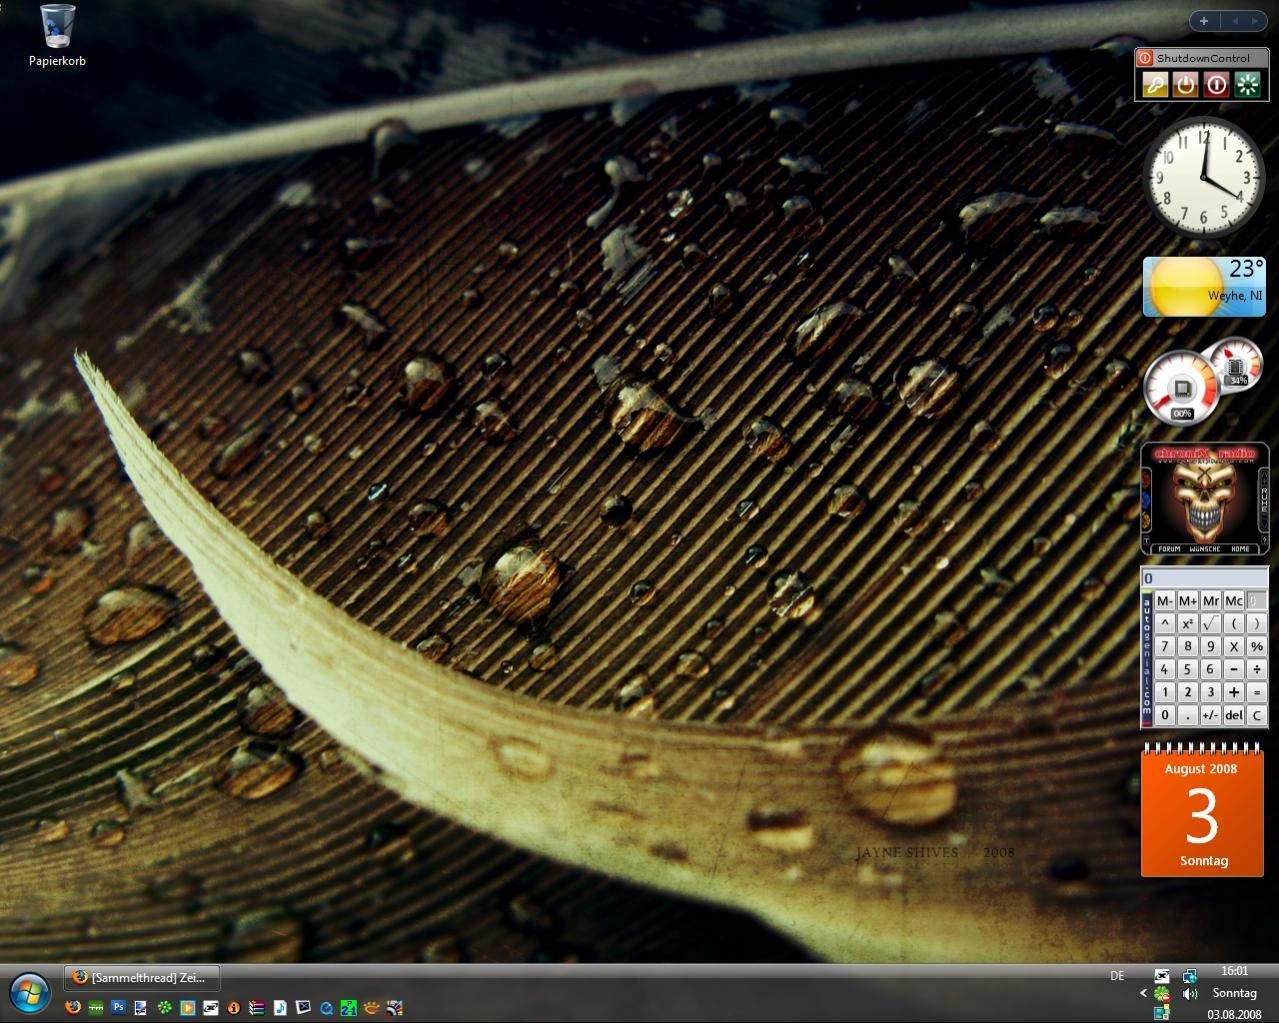
Task: Click the ICQ status tray icon
Action: pos(1162,994)
